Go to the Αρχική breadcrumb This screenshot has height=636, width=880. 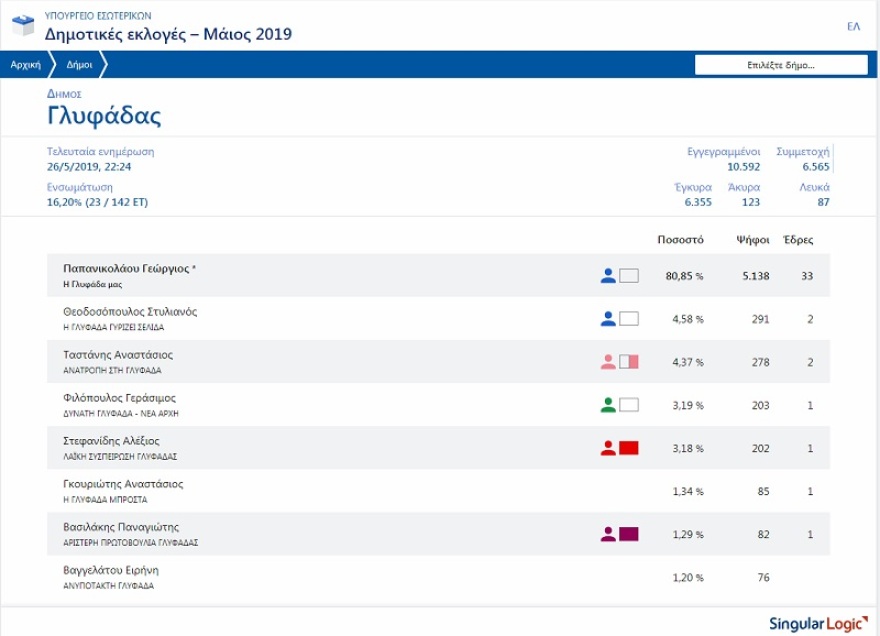pos(25,64)
